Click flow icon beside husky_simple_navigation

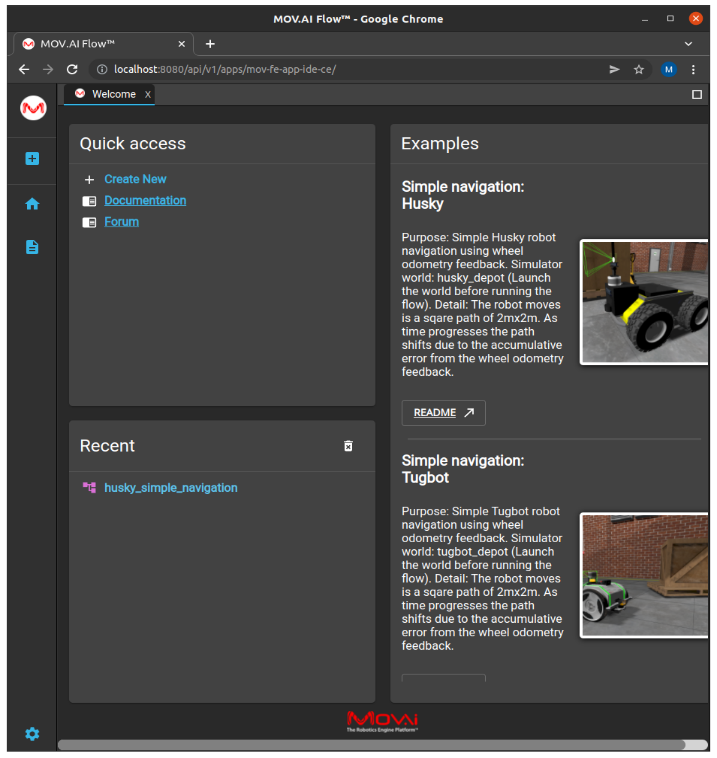coord(89,487)
